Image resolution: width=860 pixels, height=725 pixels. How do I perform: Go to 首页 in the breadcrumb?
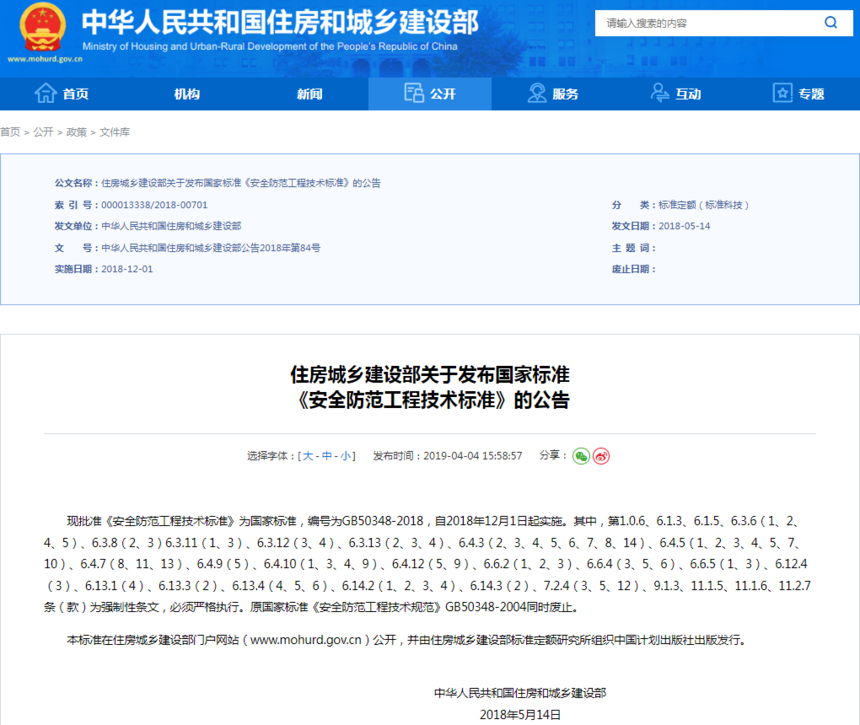click(x=10, y=132)
